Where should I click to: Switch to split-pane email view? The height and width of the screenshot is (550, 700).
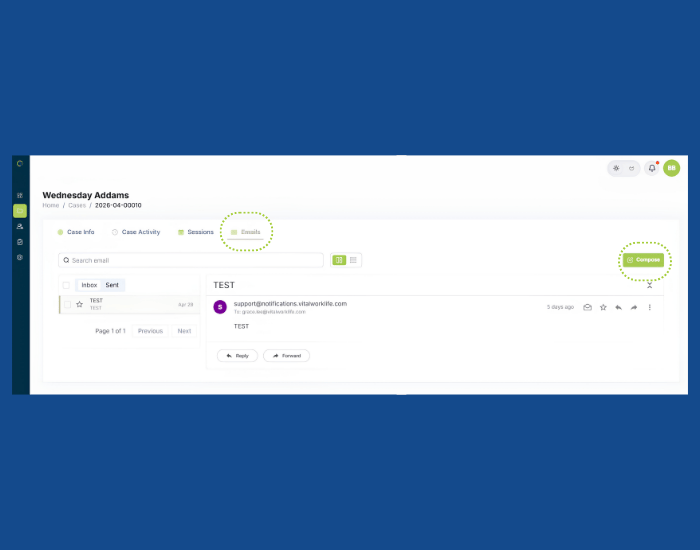pos(339,260)
